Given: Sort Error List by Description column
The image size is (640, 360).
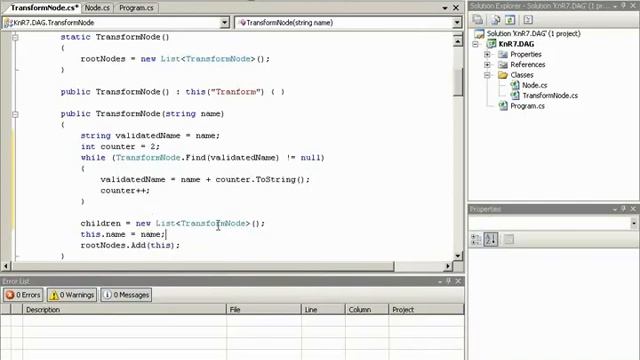Looking at the screenshot, I should tap(124, 309).
